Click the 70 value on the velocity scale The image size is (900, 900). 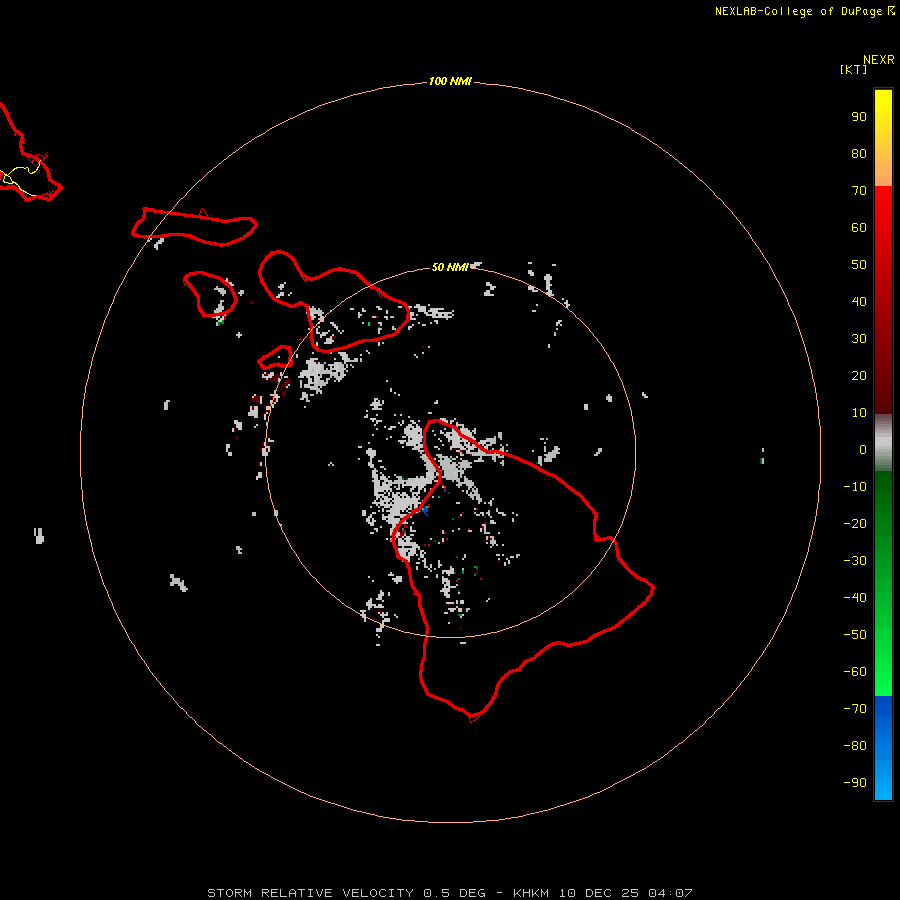click(x=859, y=191)
